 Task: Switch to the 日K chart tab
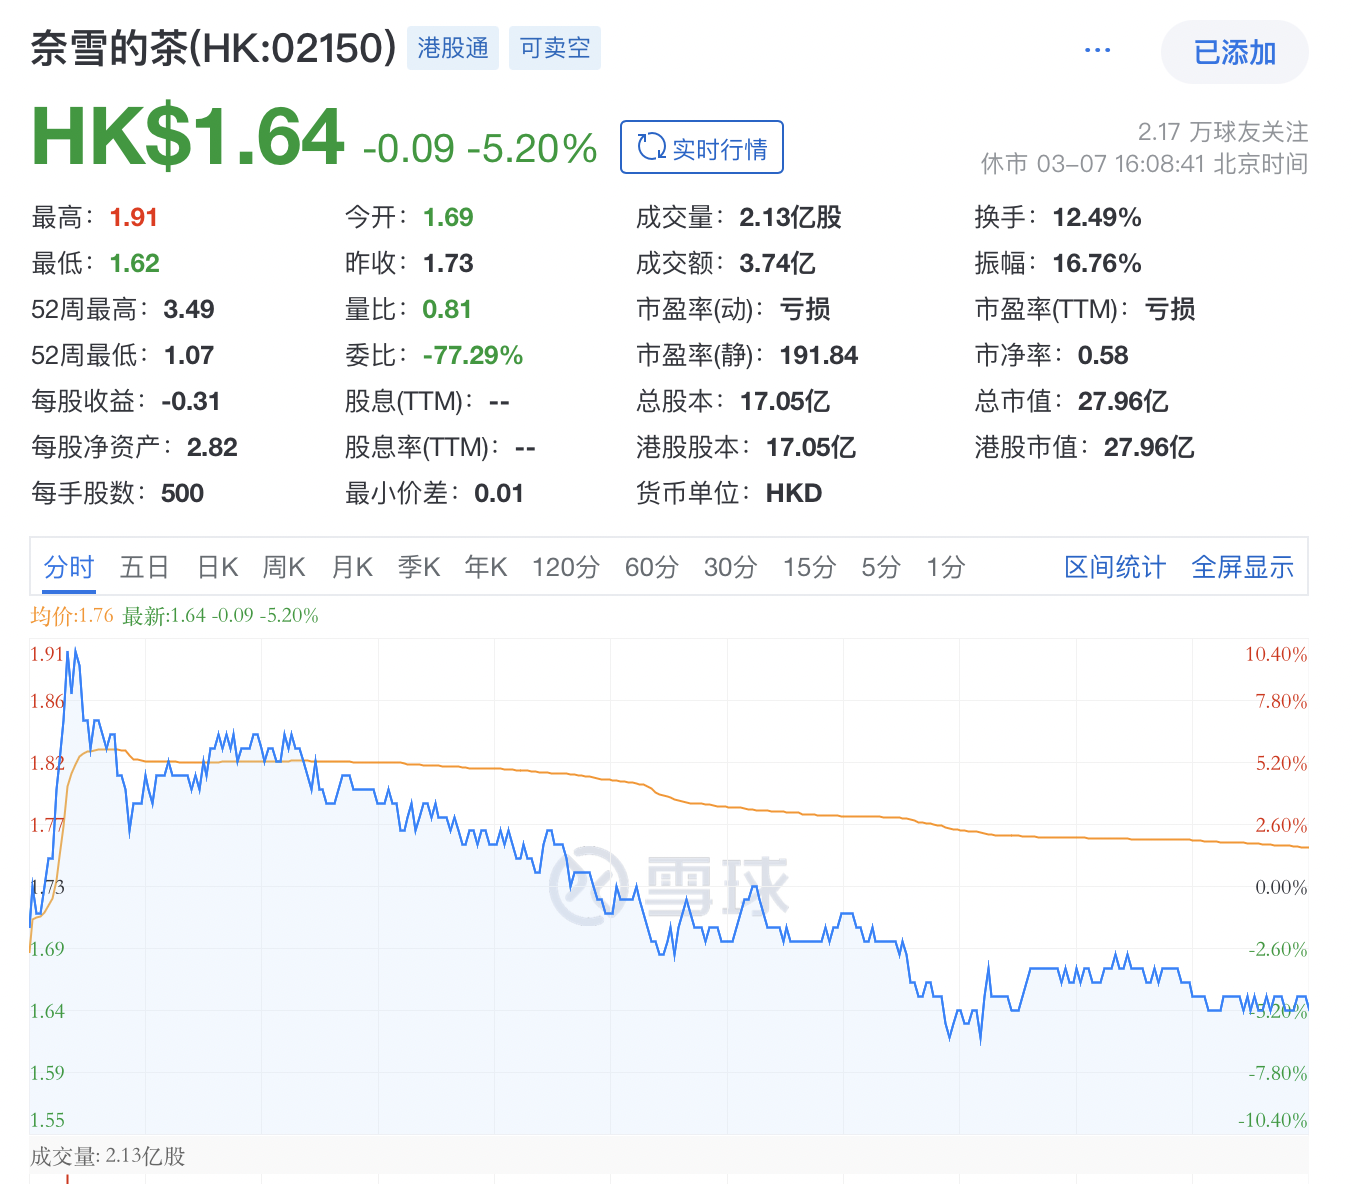217,567
